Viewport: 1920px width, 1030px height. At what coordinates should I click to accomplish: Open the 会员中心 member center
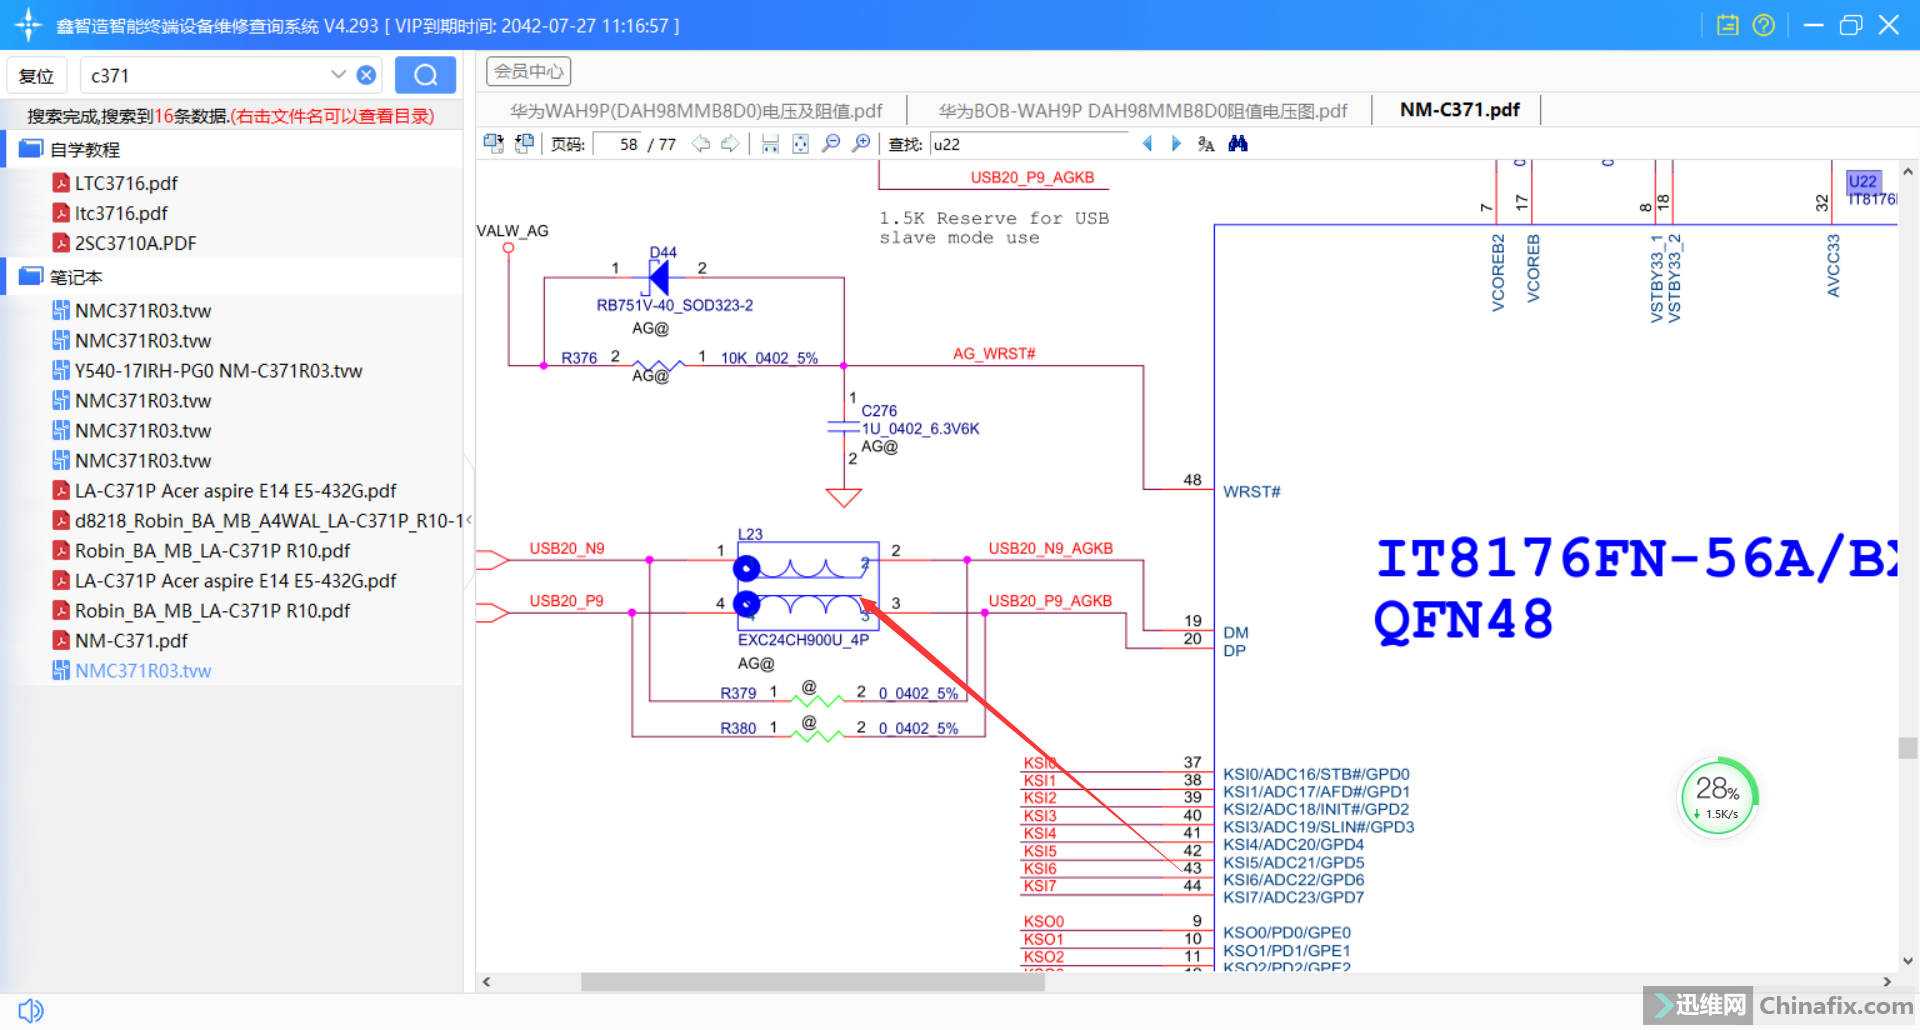point(528,71)
